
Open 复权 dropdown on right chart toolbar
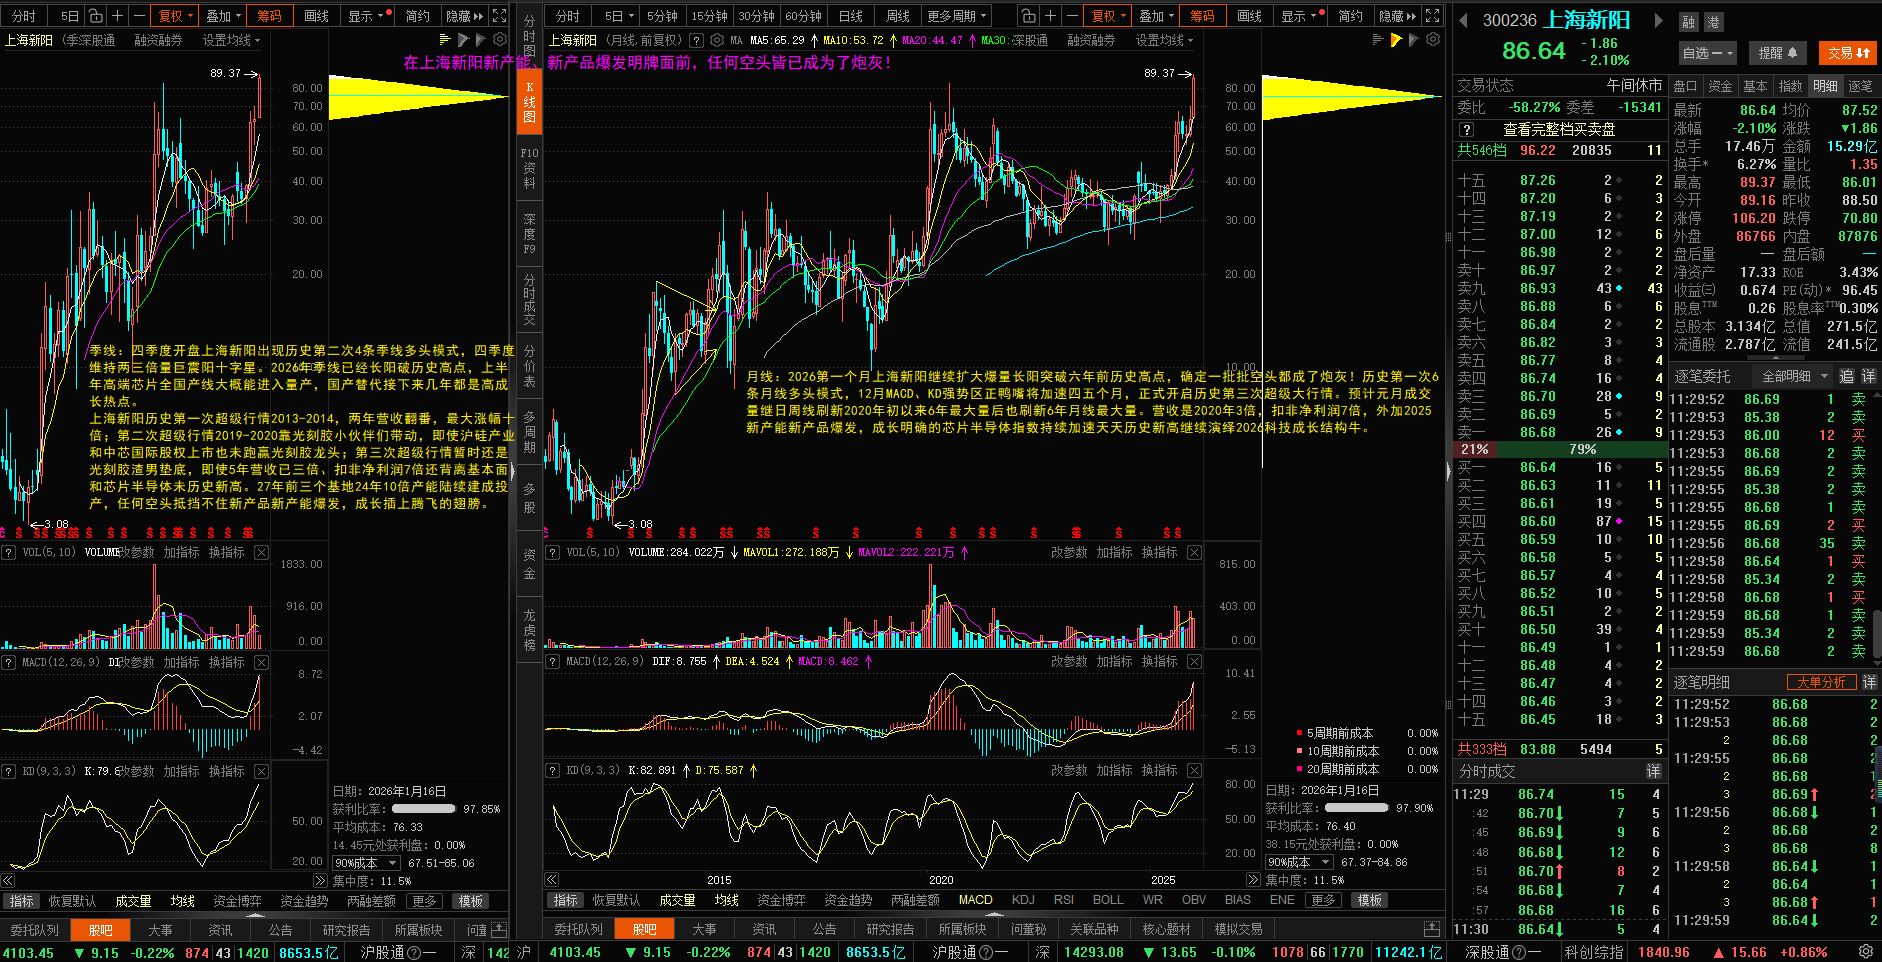pos(1109,16)
